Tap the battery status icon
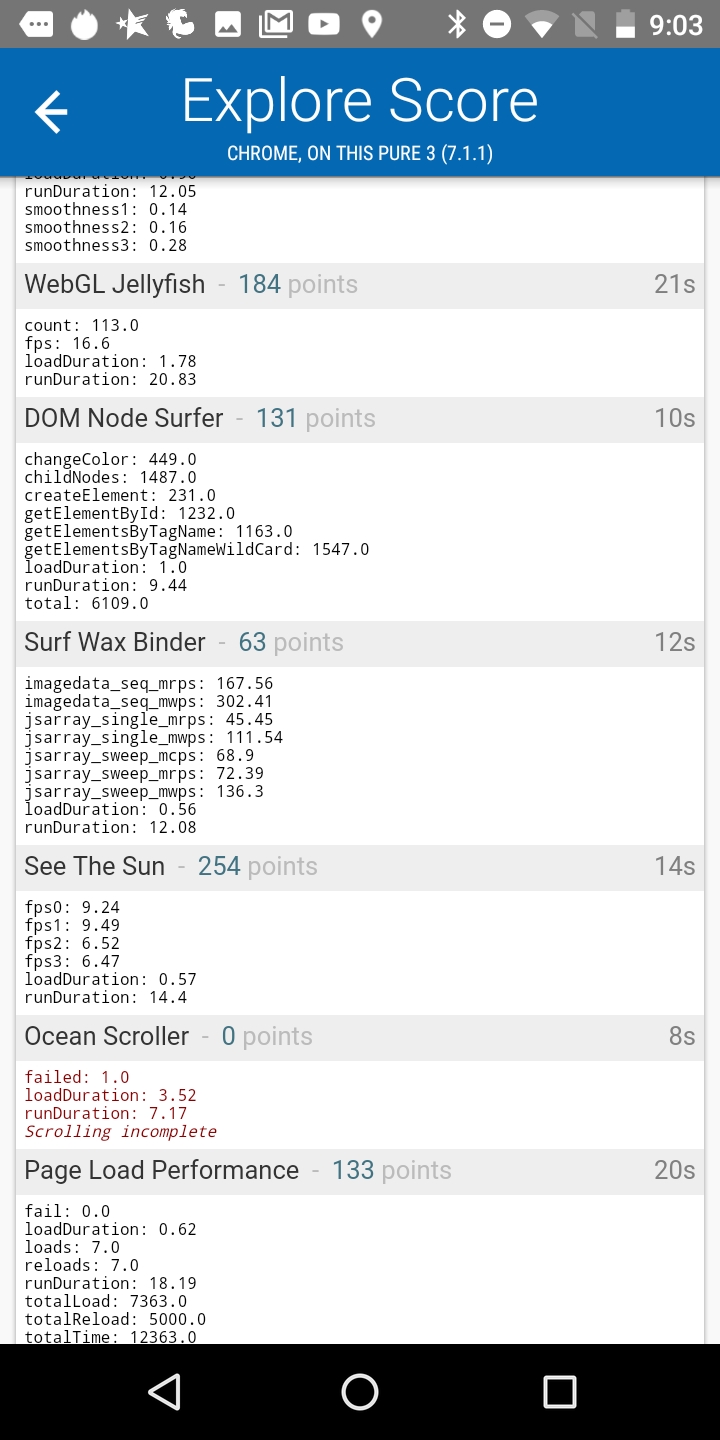 tap(625, 24)
